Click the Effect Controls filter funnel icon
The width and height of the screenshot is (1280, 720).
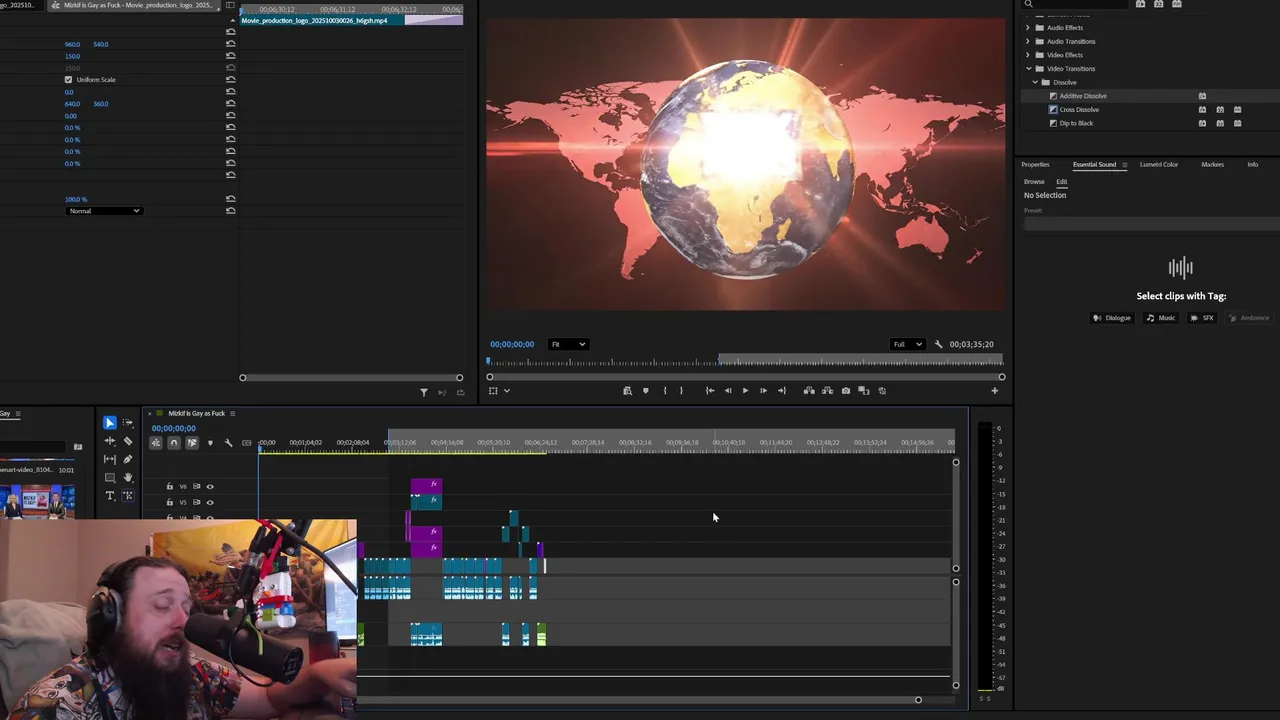[x=423, y=392]
